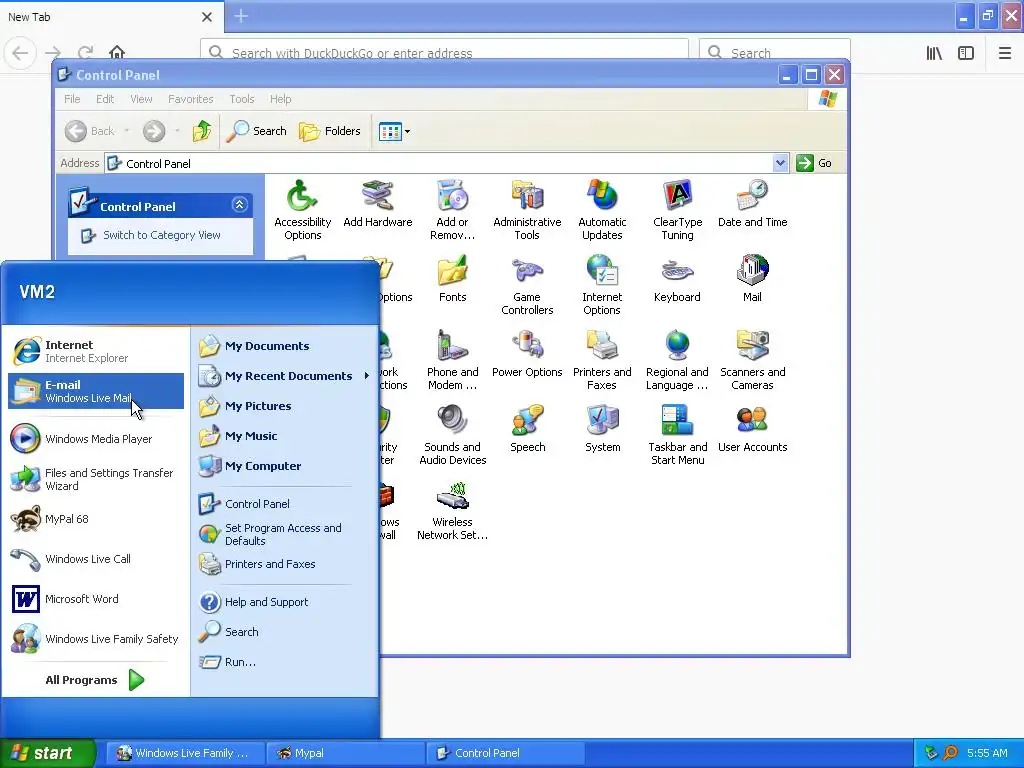Open the Help menu

(280, 99)
